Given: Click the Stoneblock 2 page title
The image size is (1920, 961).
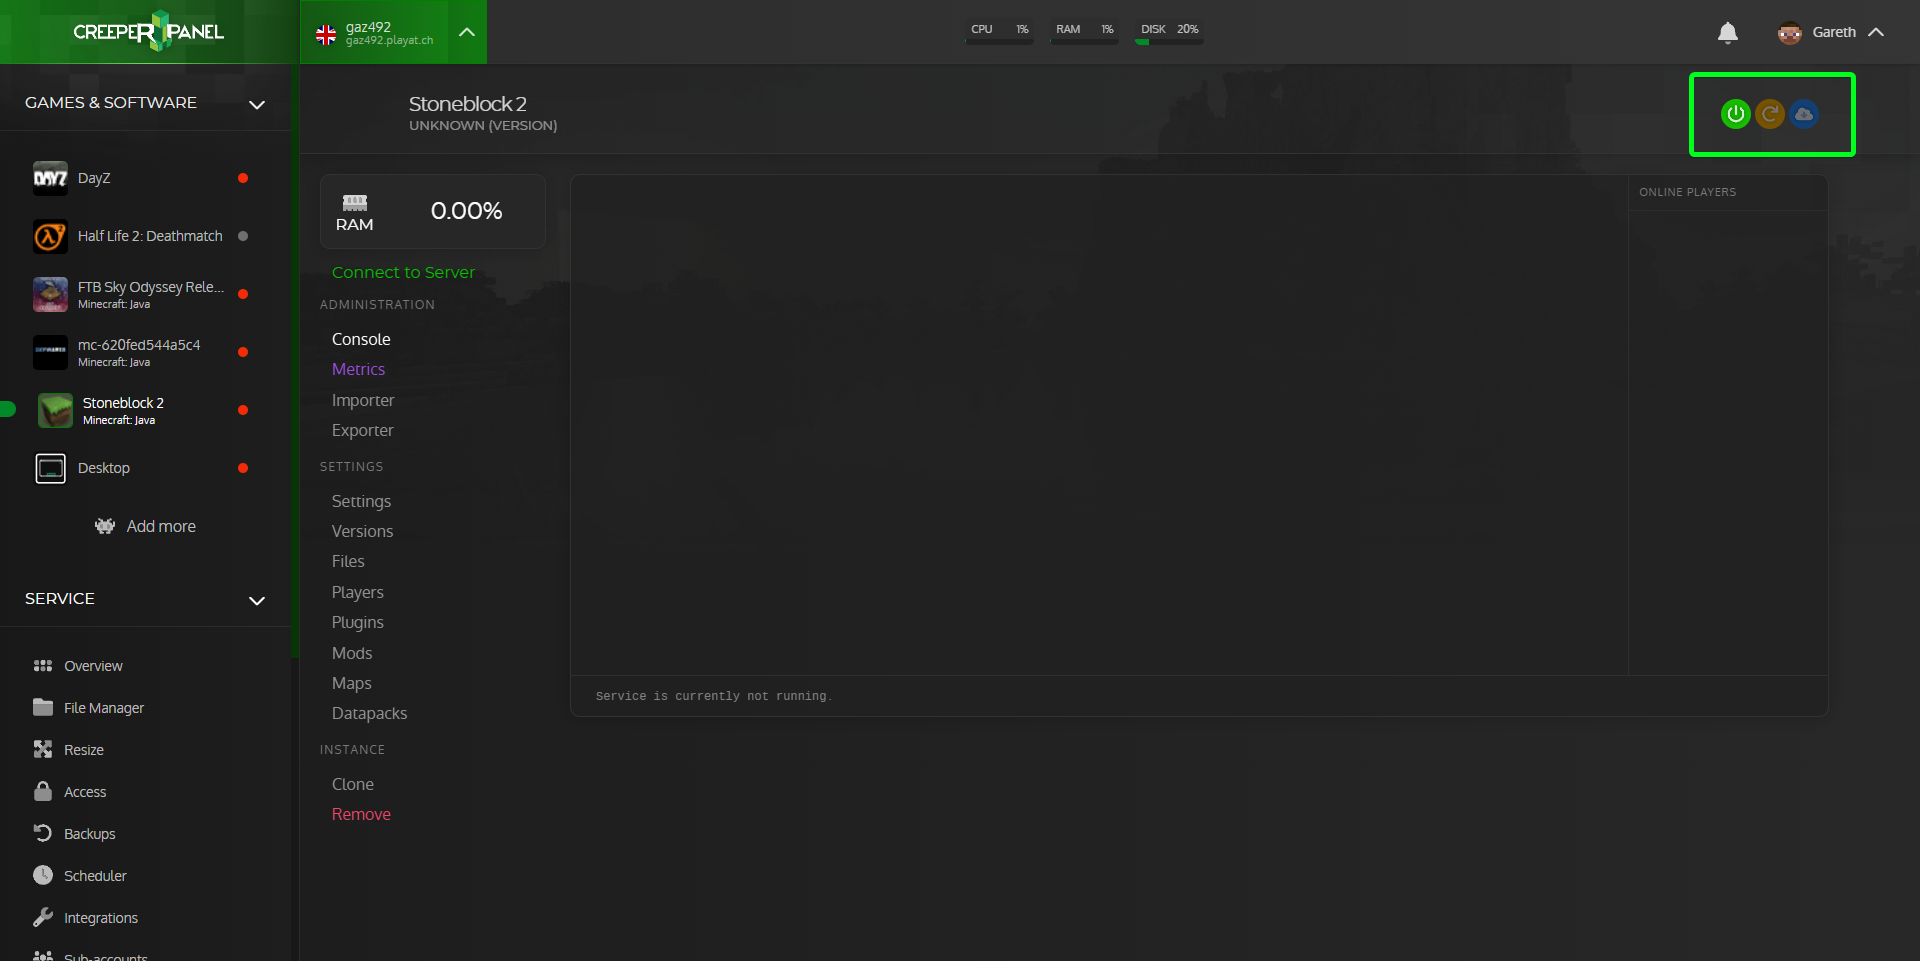Looking at the screenshot, I should 468,104.
